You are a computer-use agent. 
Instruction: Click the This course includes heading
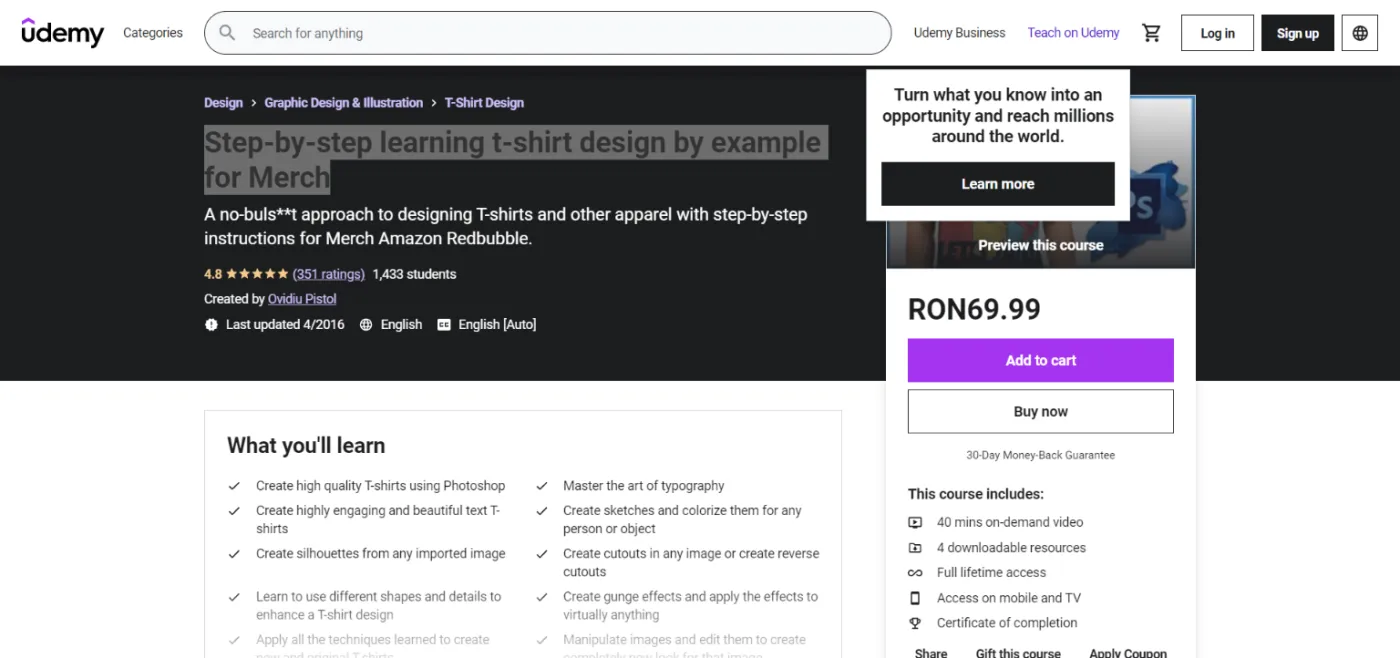(x=975, y=494)
